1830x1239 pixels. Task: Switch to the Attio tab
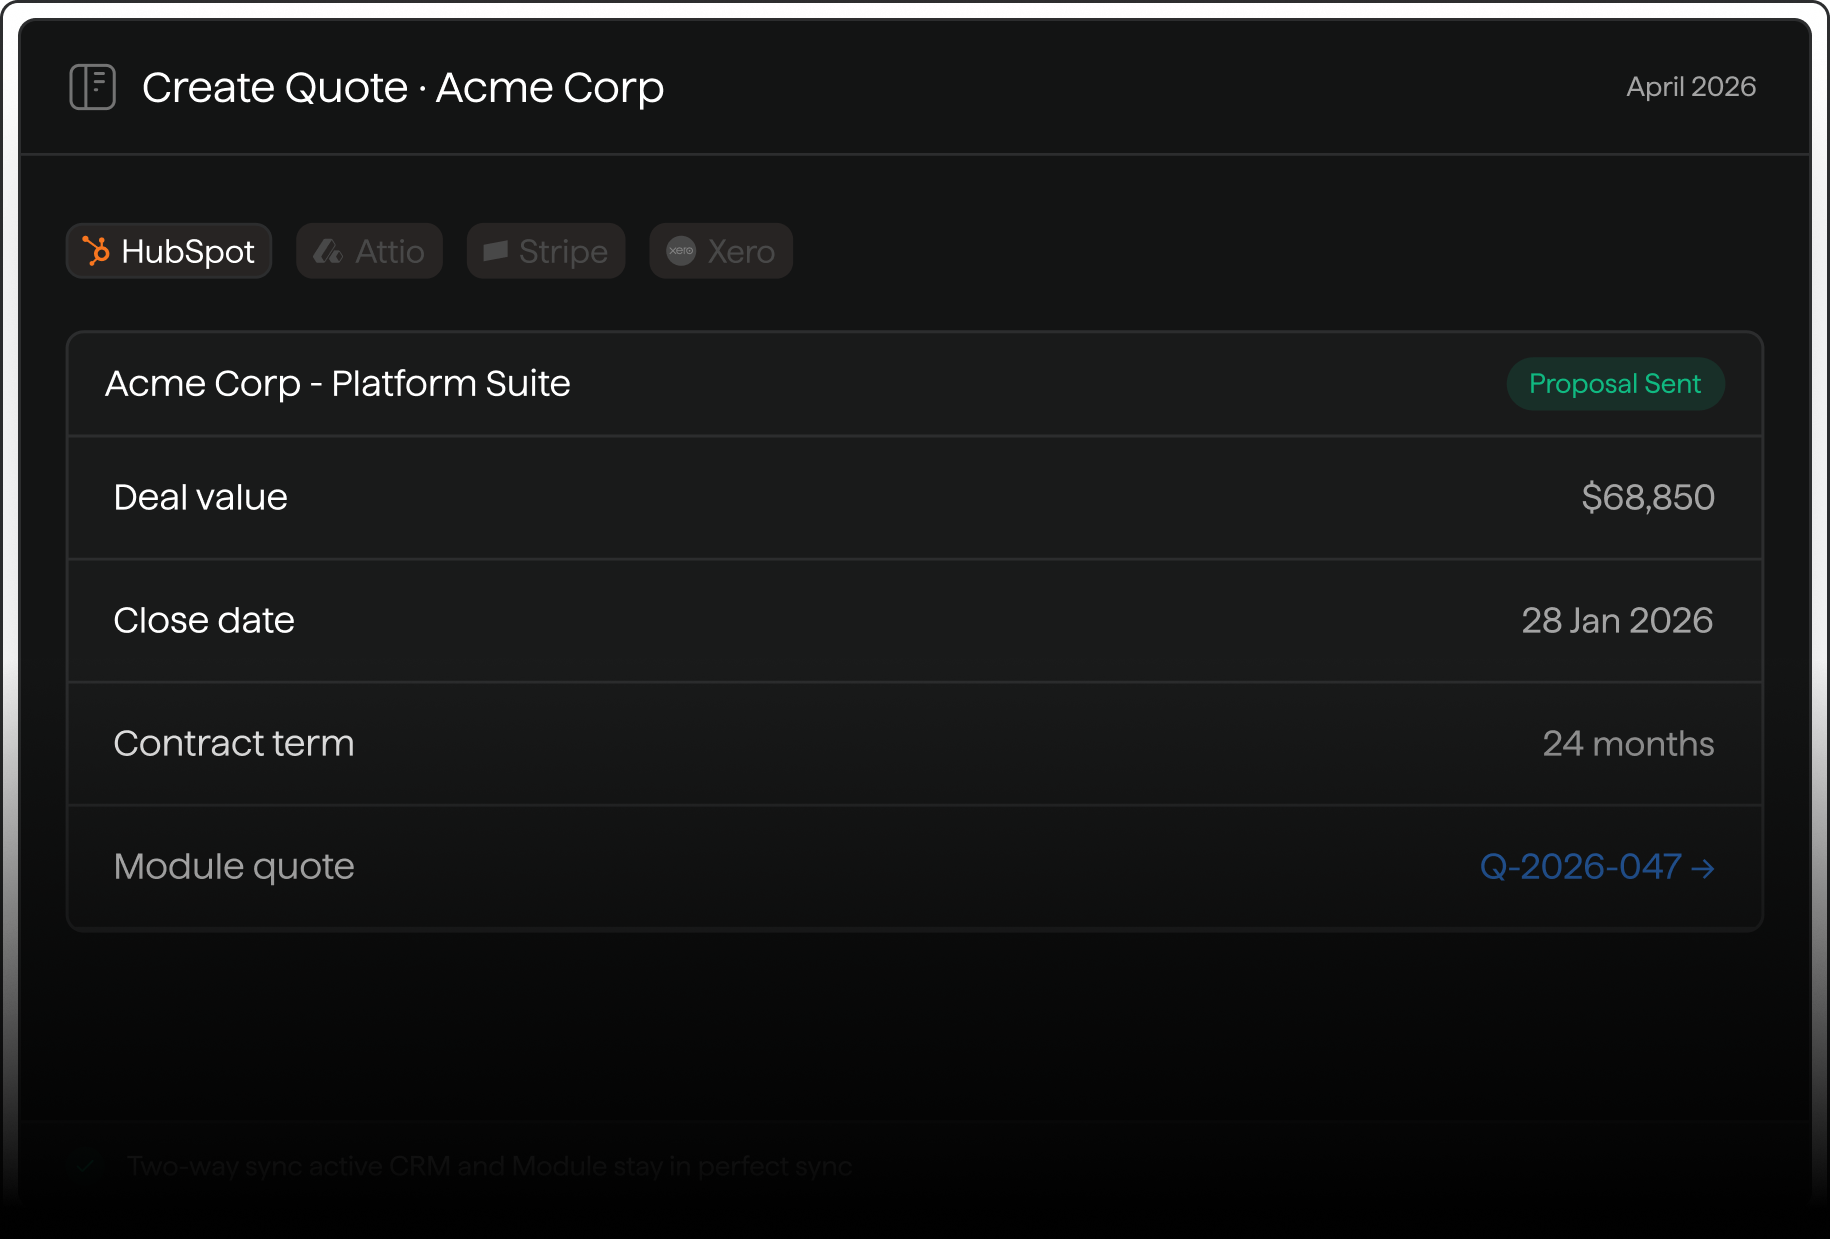coord(369,251)
